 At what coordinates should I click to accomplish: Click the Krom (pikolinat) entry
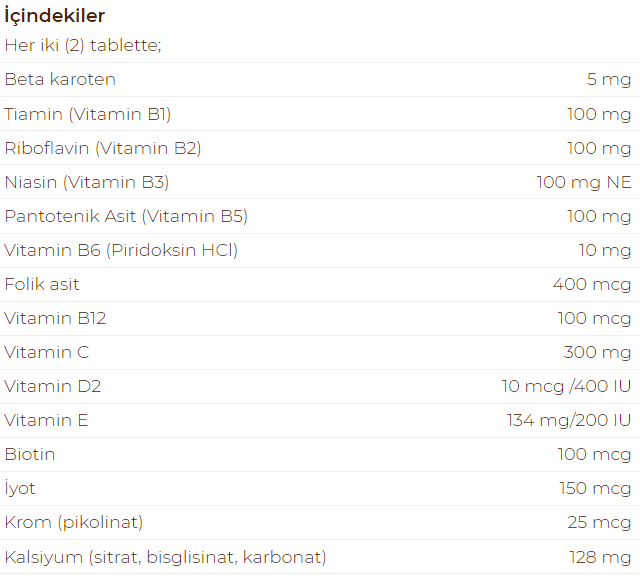[x=74, y=523]
